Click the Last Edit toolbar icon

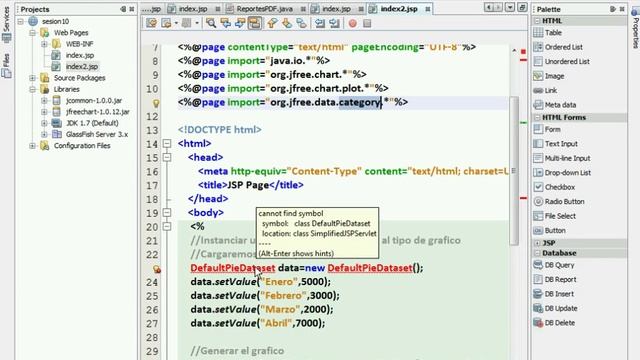tap(151, 23)
